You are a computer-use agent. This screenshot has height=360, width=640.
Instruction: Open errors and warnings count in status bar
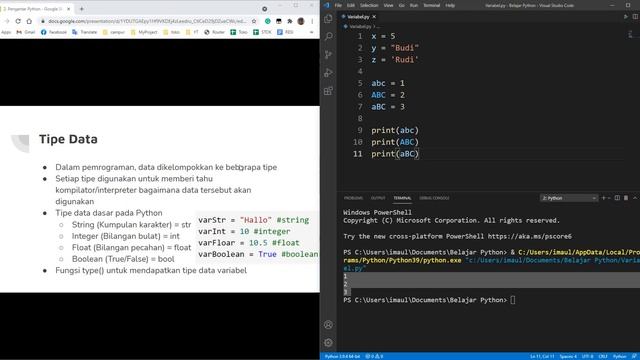374,356
